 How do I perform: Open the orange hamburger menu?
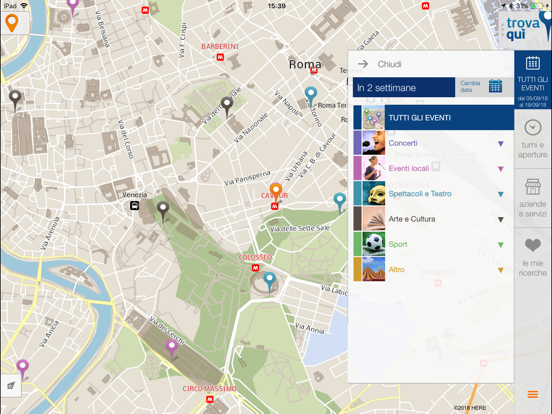(x=533, y=395)
